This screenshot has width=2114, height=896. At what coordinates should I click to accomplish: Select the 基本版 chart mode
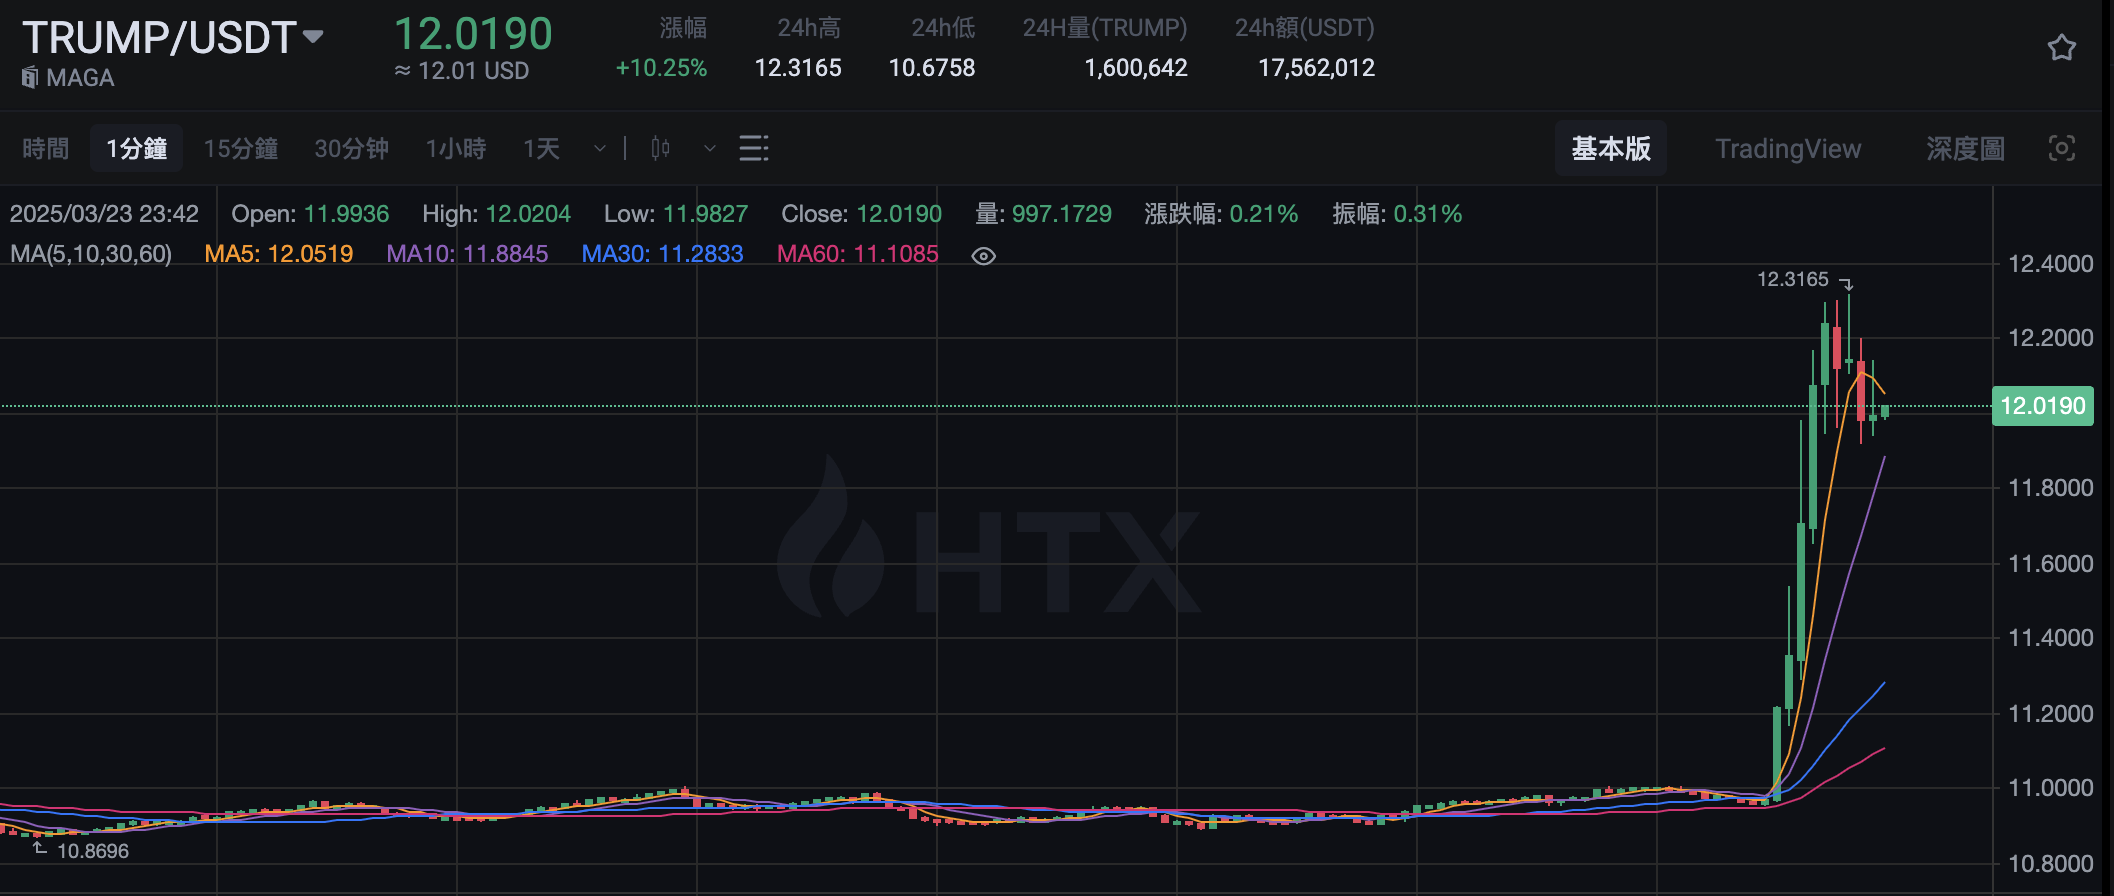pyautogui.click(x=1611, y=149)
